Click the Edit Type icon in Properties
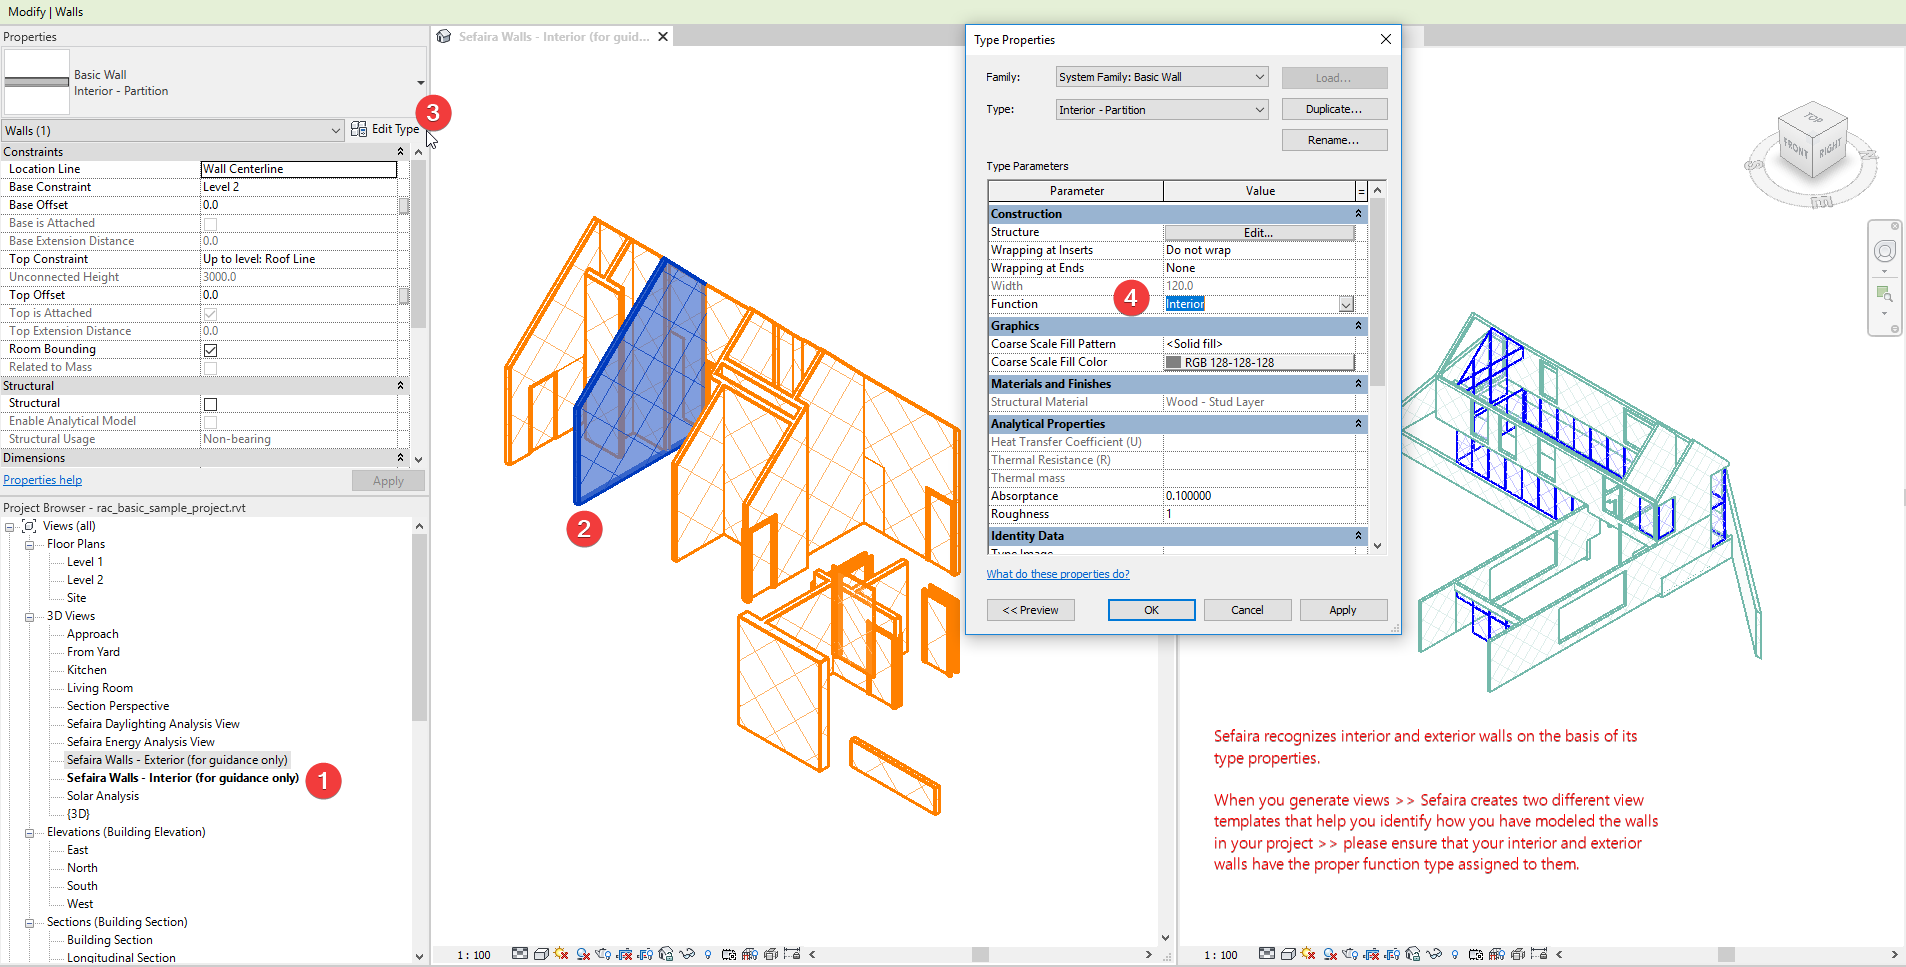1906x967 pixels. tap(358, 129)
